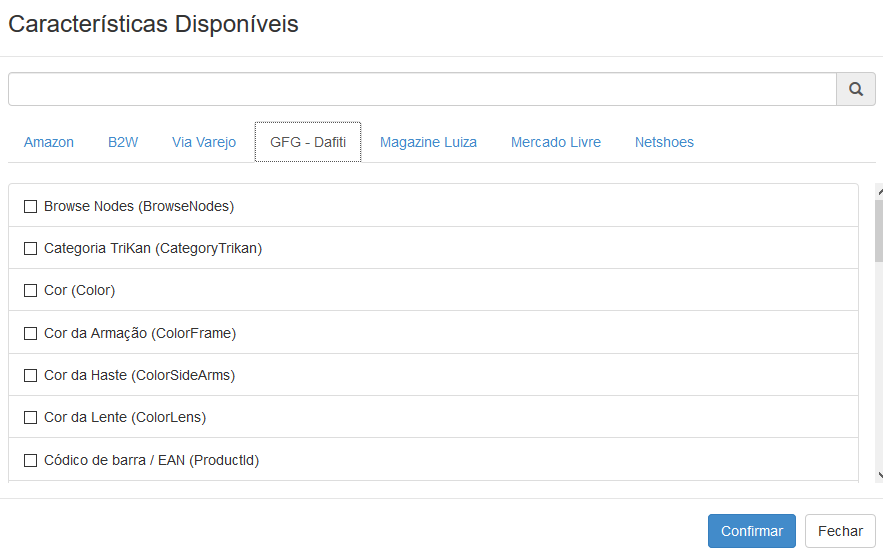The image size is (883, 550).
Task: Toggle the Cor da Lente checkbox
Action: 30,417
